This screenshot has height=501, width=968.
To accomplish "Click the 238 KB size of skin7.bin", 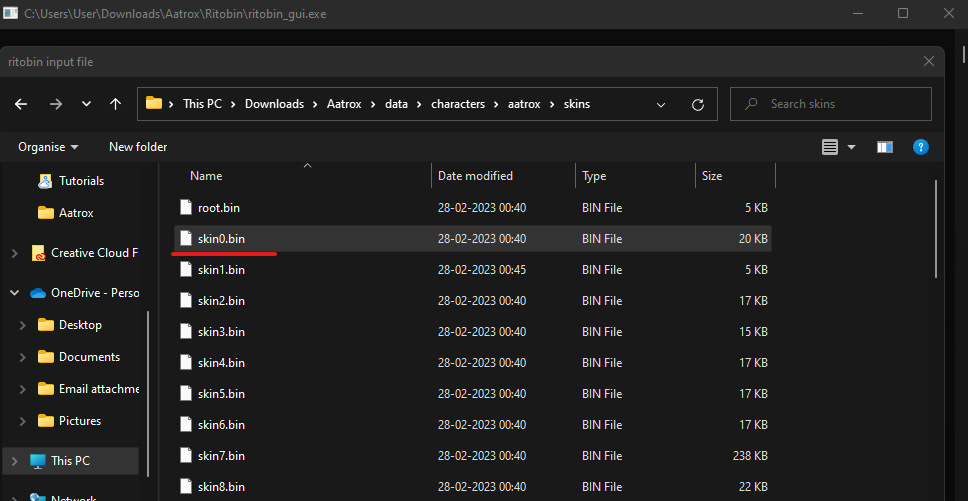I will click(x=749, y=456).
